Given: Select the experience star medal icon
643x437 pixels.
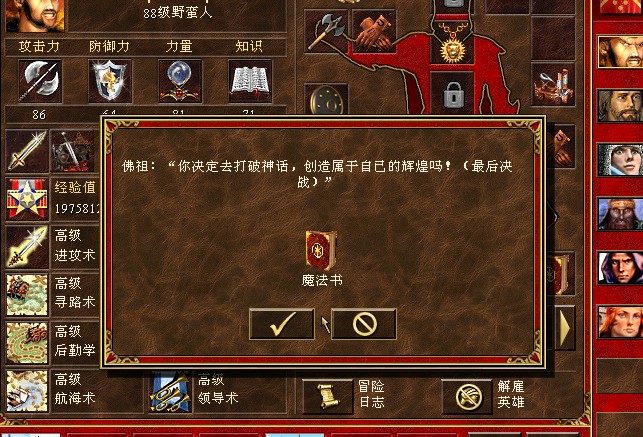Looking at the screenshot, I should [27, 199].
